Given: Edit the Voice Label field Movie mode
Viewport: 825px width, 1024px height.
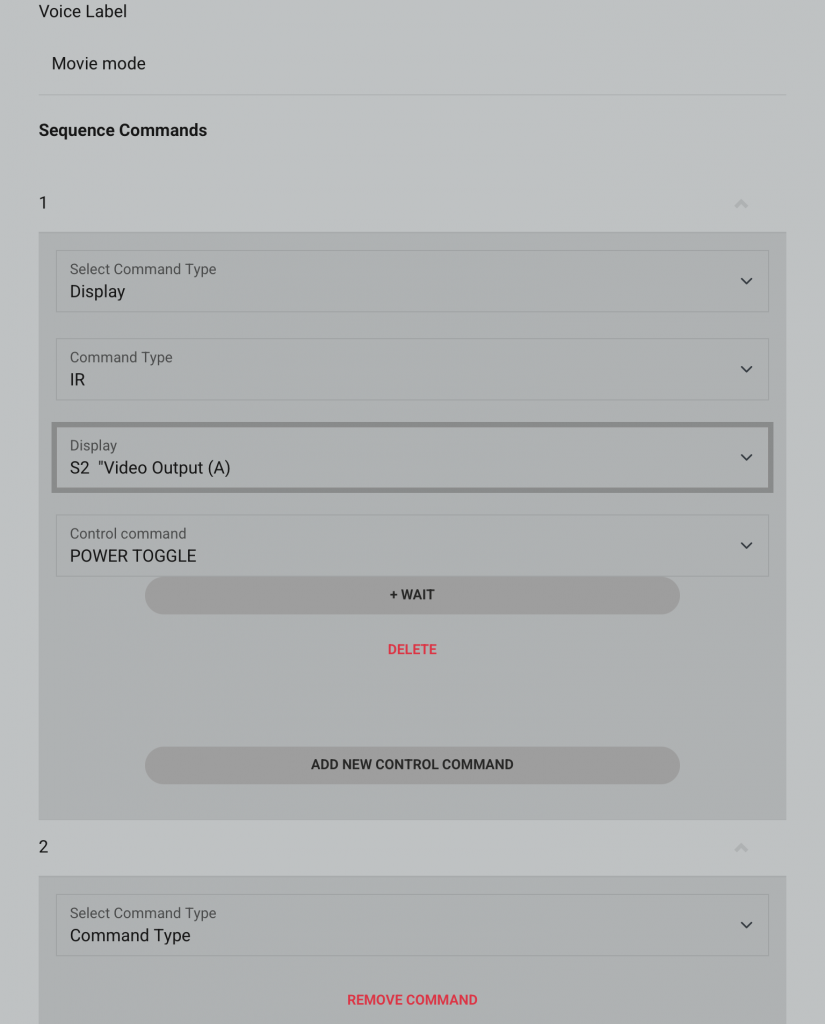Looking at the screenshot, I should click(412, 64).
